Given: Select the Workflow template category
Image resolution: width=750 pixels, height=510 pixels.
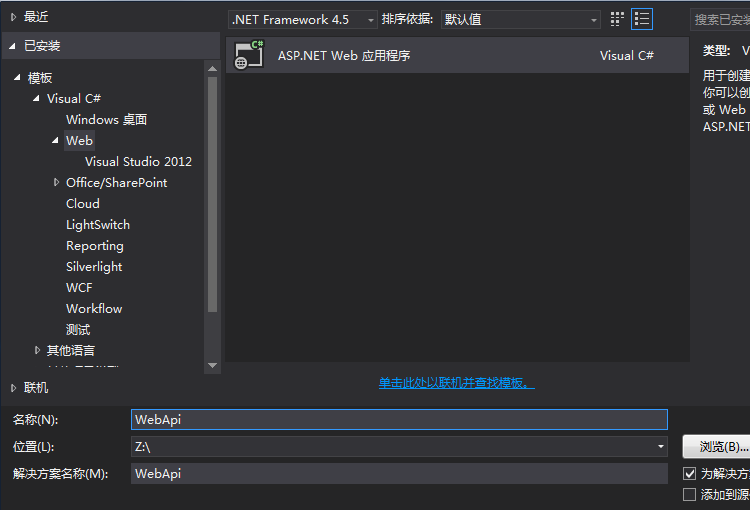Looking at the screenshot, I should coord(94,309).
